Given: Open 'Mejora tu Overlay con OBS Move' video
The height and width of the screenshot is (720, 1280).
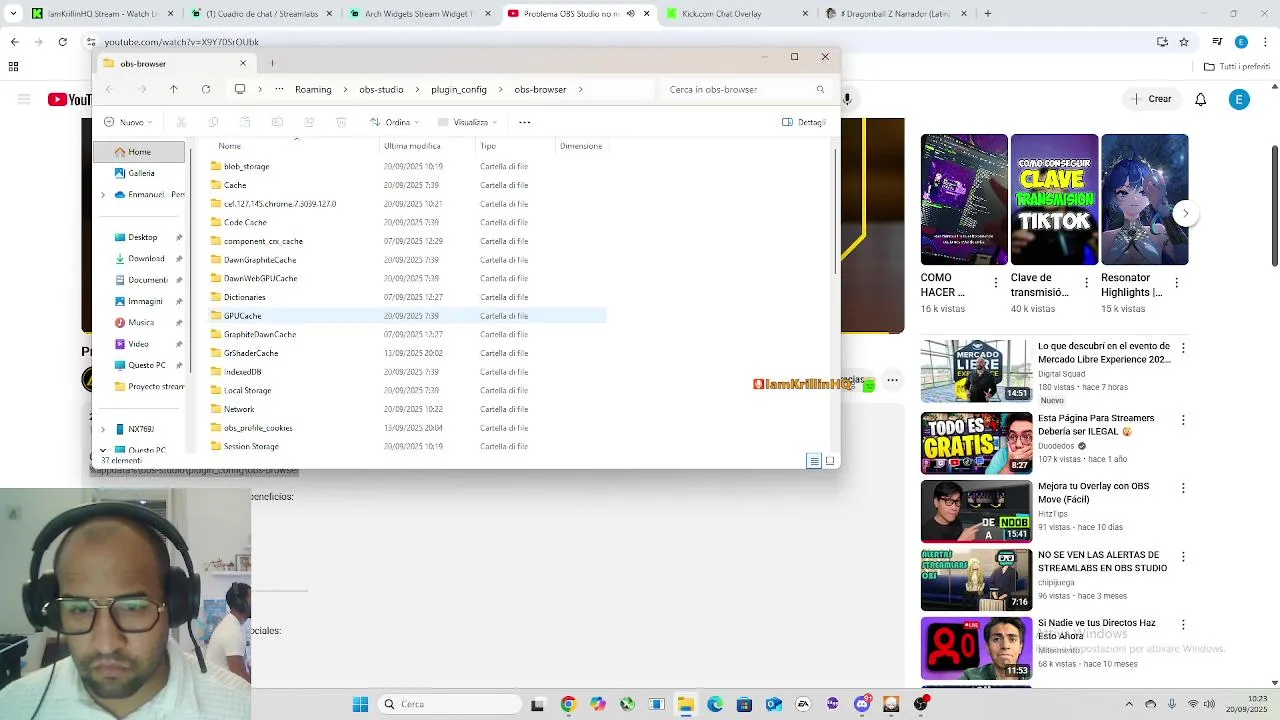Looking at the screenshot, I should [976, 511].
